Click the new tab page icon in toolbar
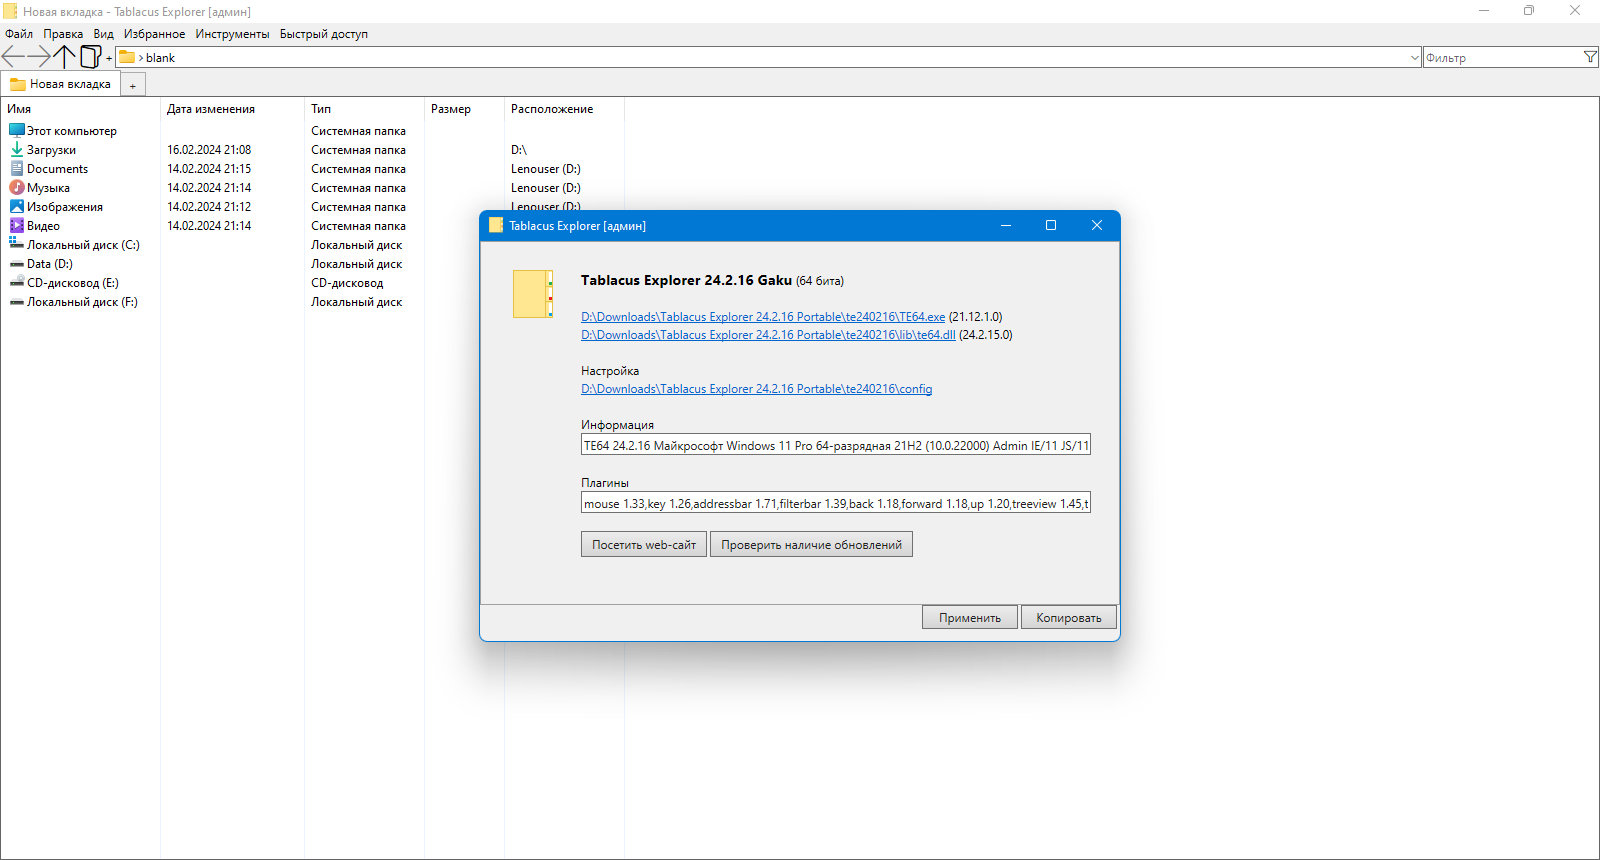This screenshot has height=860, width=1600. point(90,56)
